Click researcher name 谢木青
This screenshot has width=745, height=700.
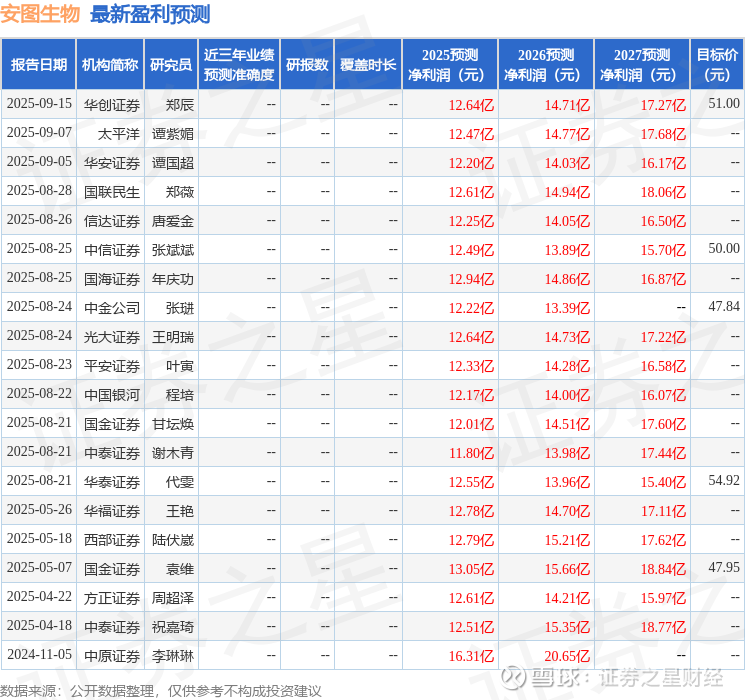(x=172, y=452)
